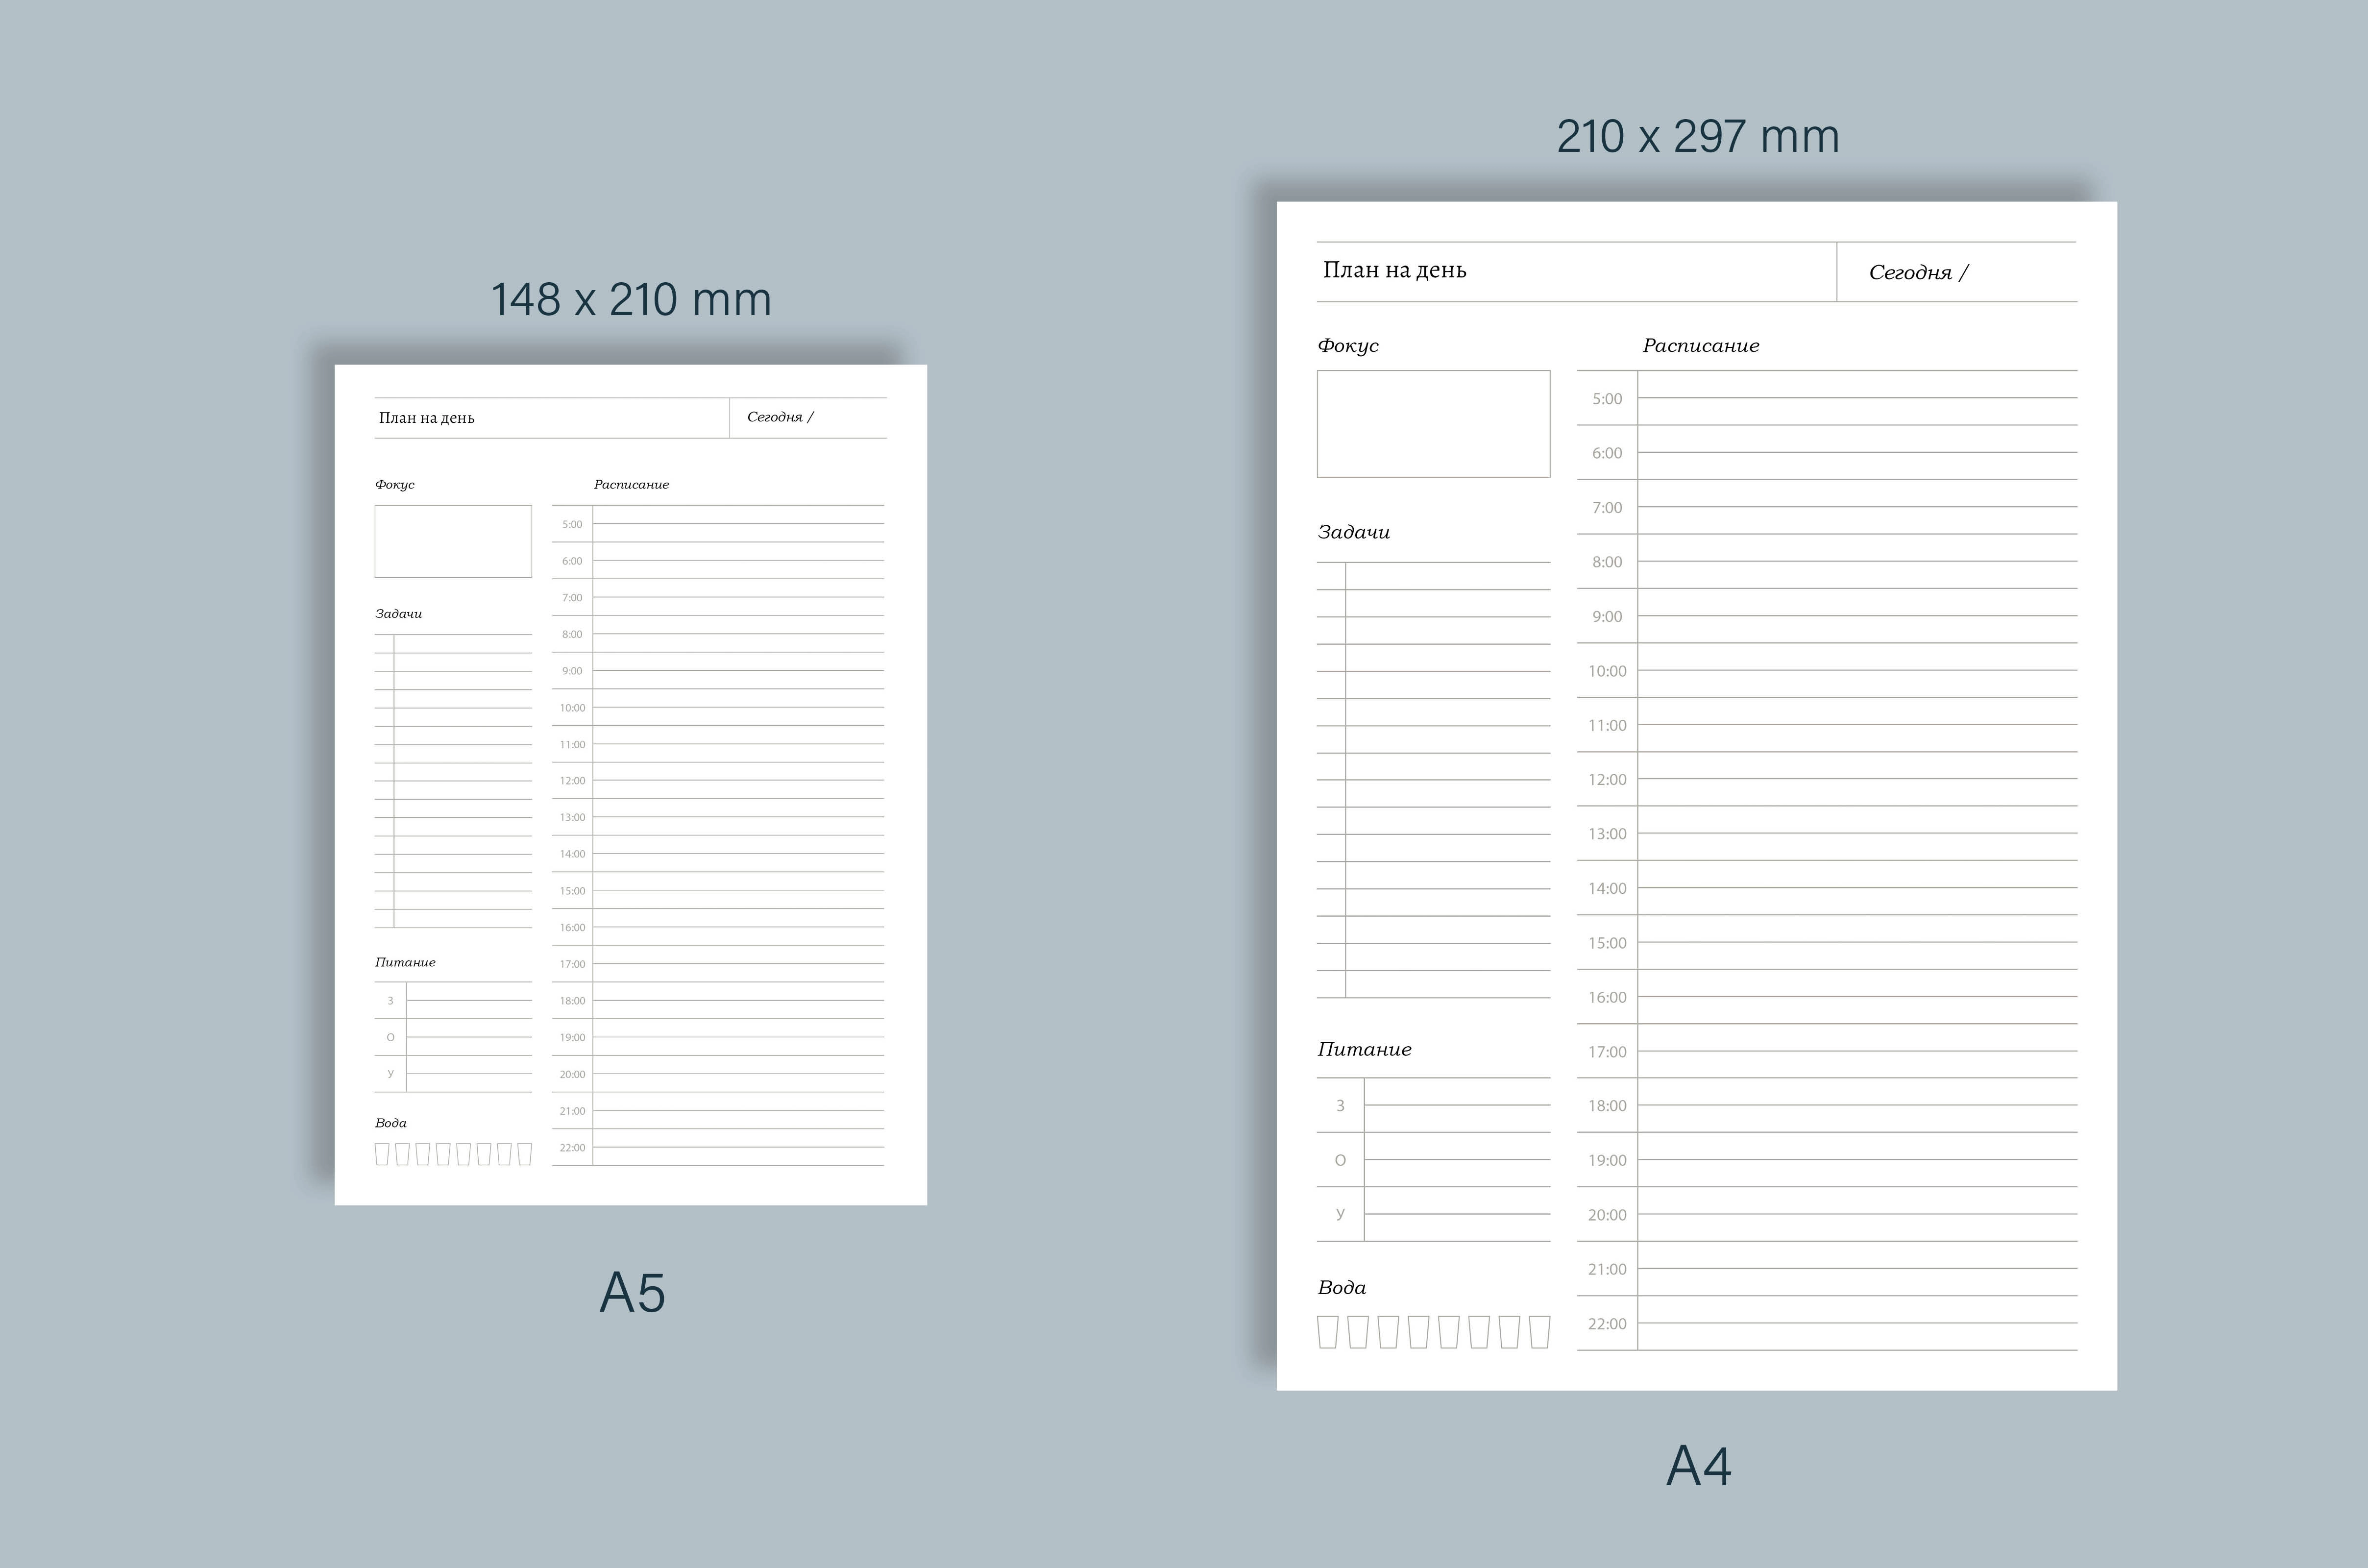This screenshot has width=2368, height=1568.
Task: Click the 'У' meal letter on A4 page
Action: pyautogui.click(x=1340, y=1214)
